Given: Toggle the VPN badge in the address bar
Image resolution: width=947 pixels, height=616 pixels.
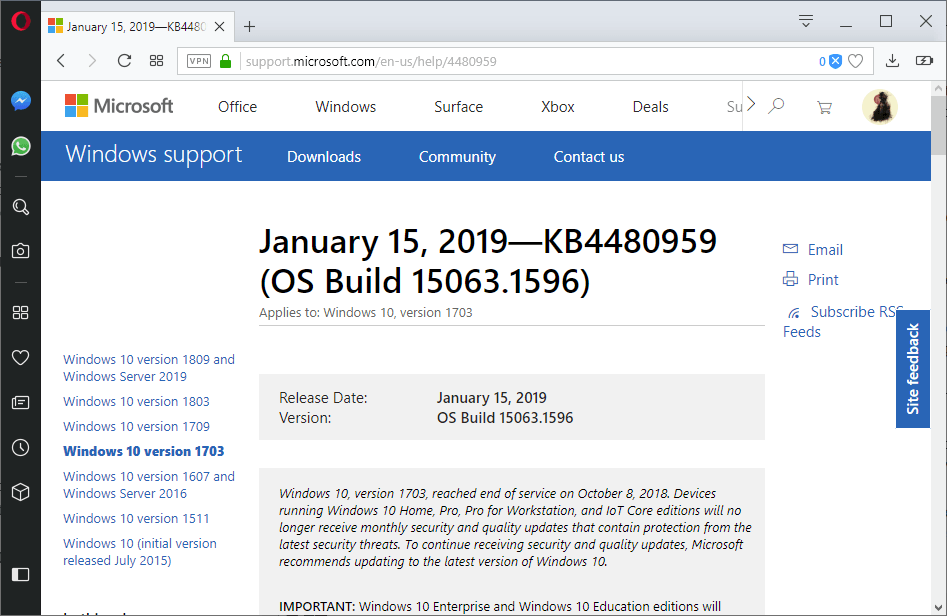Looking at the screenshot, I should tap(199, 61).
